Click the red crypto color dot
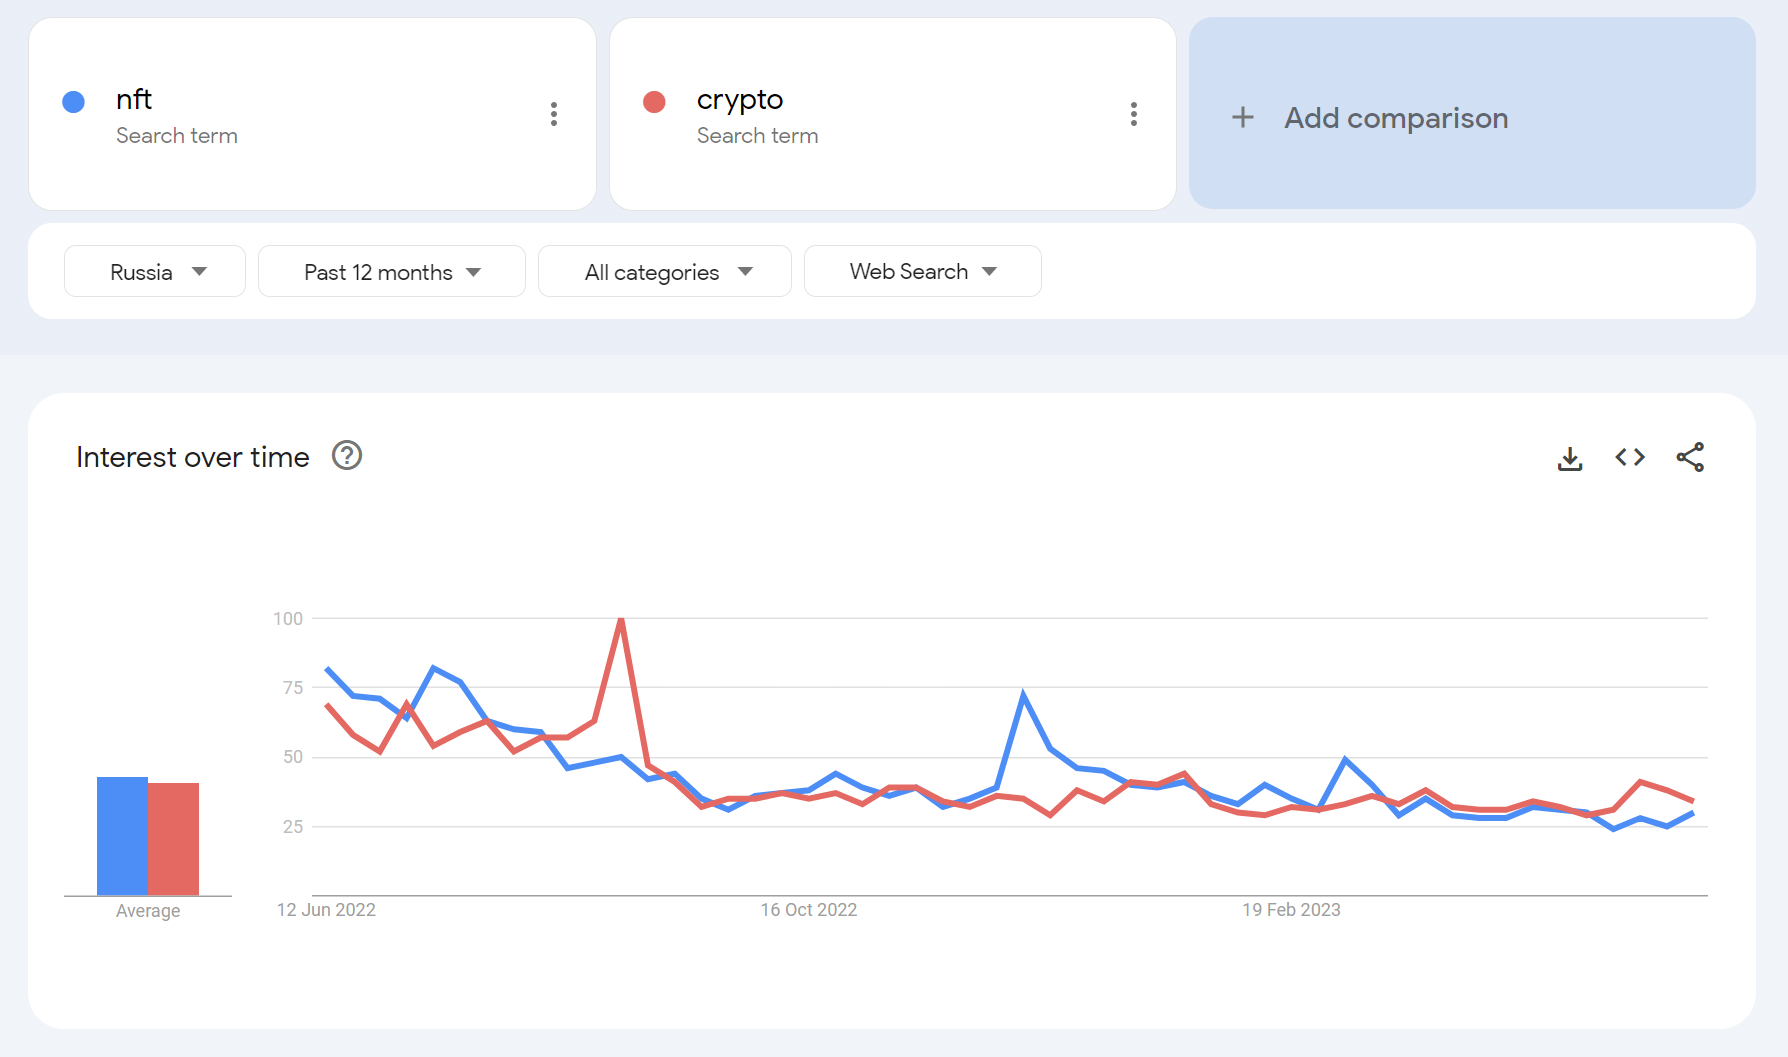 click(654, 102)
